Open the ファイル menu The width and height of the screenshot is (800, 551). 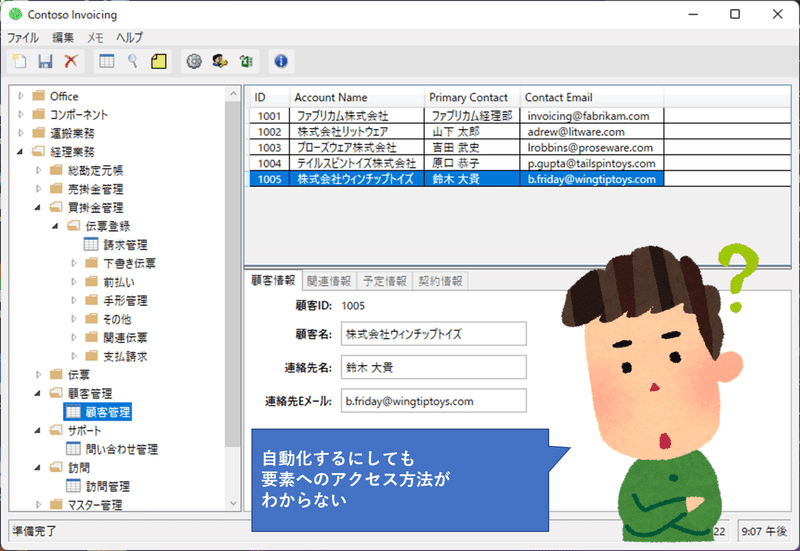[x=22, y=37]
